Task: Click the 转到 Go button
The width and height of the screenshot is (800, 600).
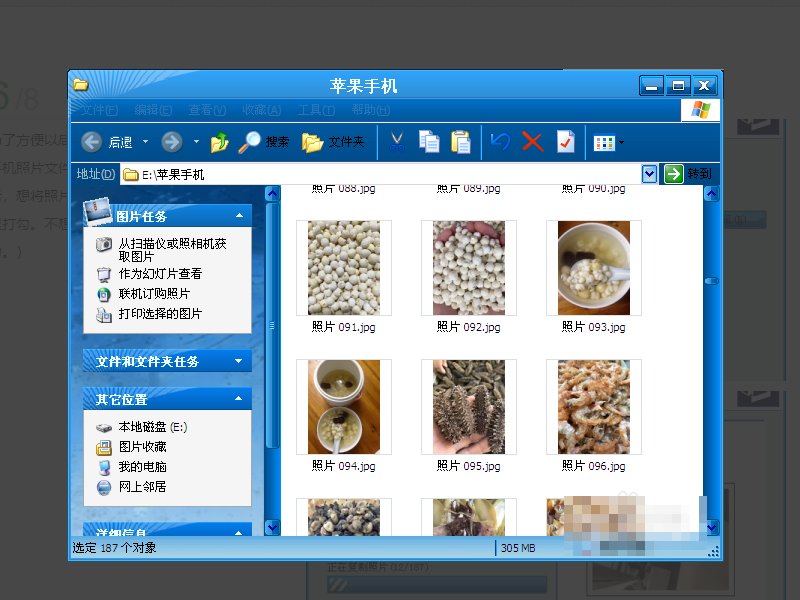Action: [x=689, y=174]
